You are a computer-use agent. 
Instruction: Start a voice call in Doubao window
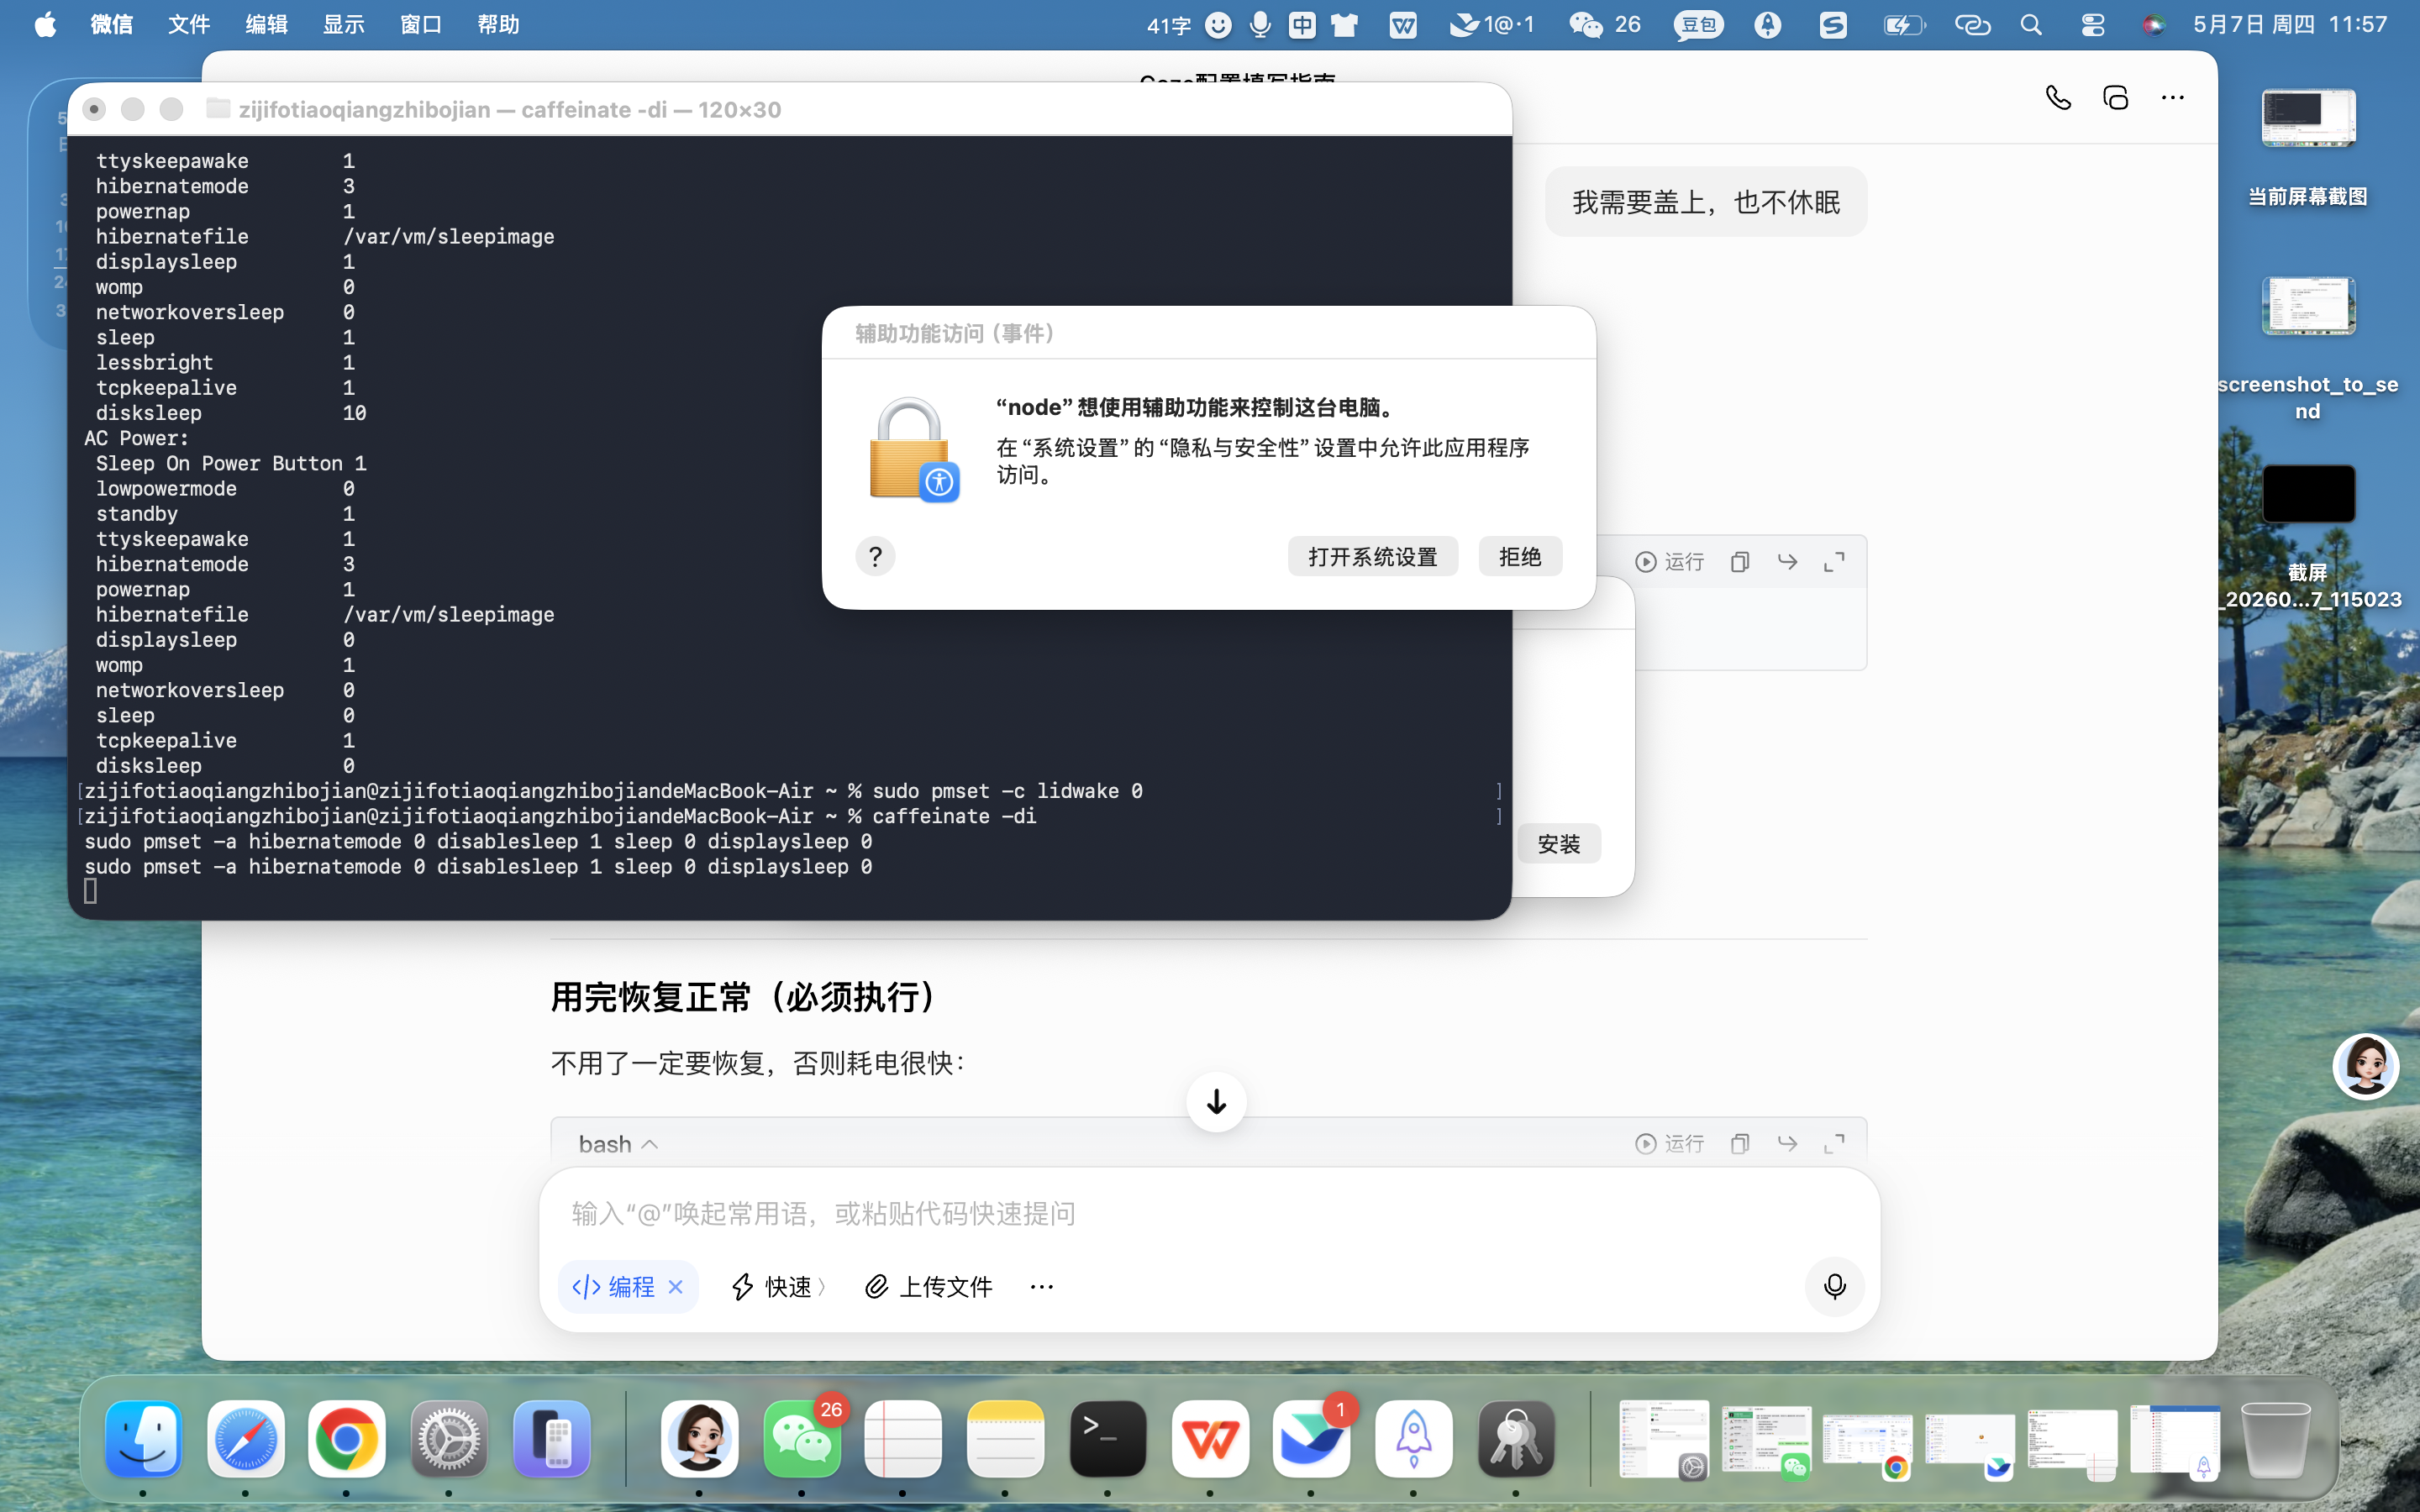pos(2058,98)
